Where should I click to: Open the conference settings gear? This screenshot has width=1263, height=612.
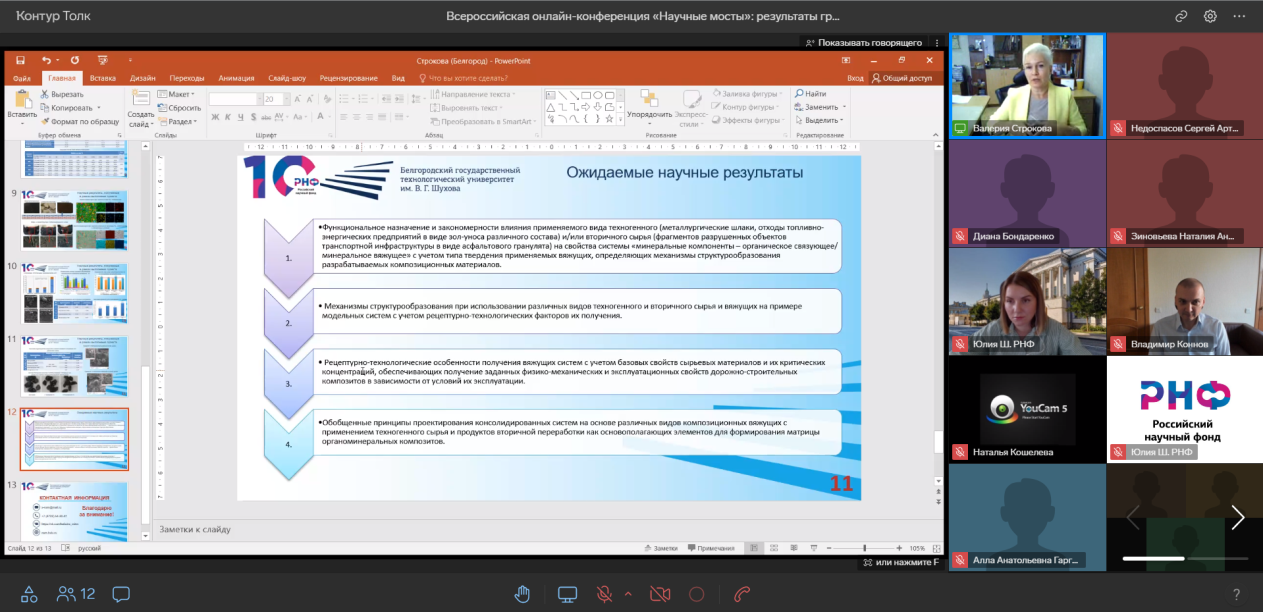tap(1210, 16)
